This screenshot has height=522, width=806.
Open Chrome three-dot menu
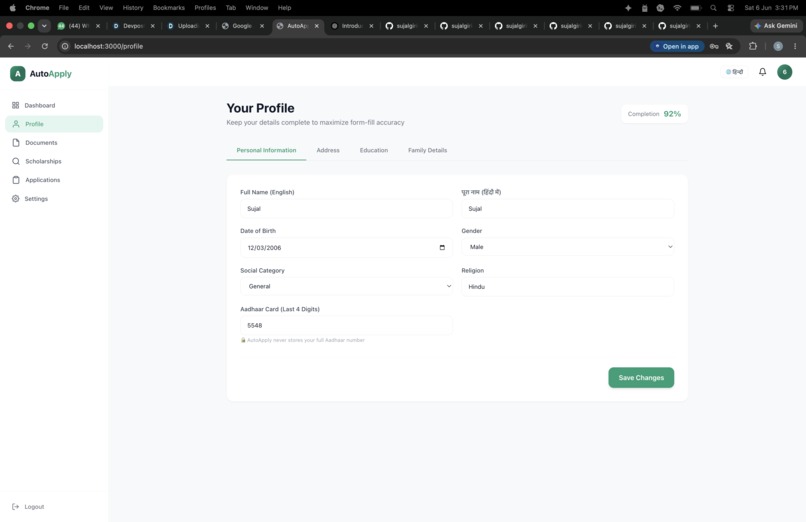795,46
